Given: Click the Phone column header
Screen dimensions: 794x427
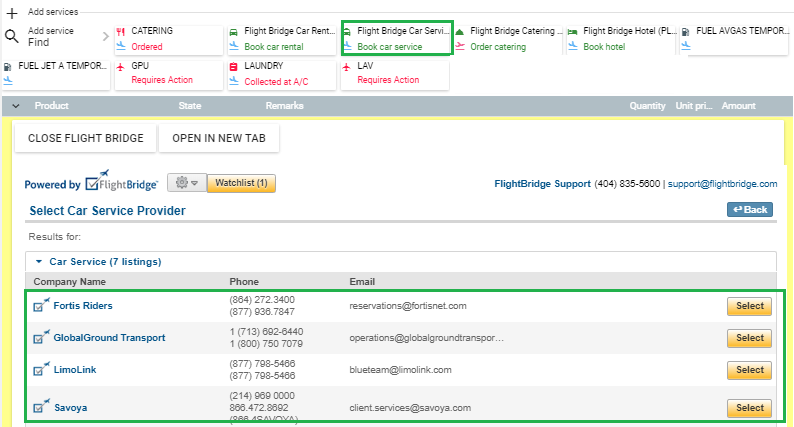Looking at the screenshot, I should click(244, 282).
